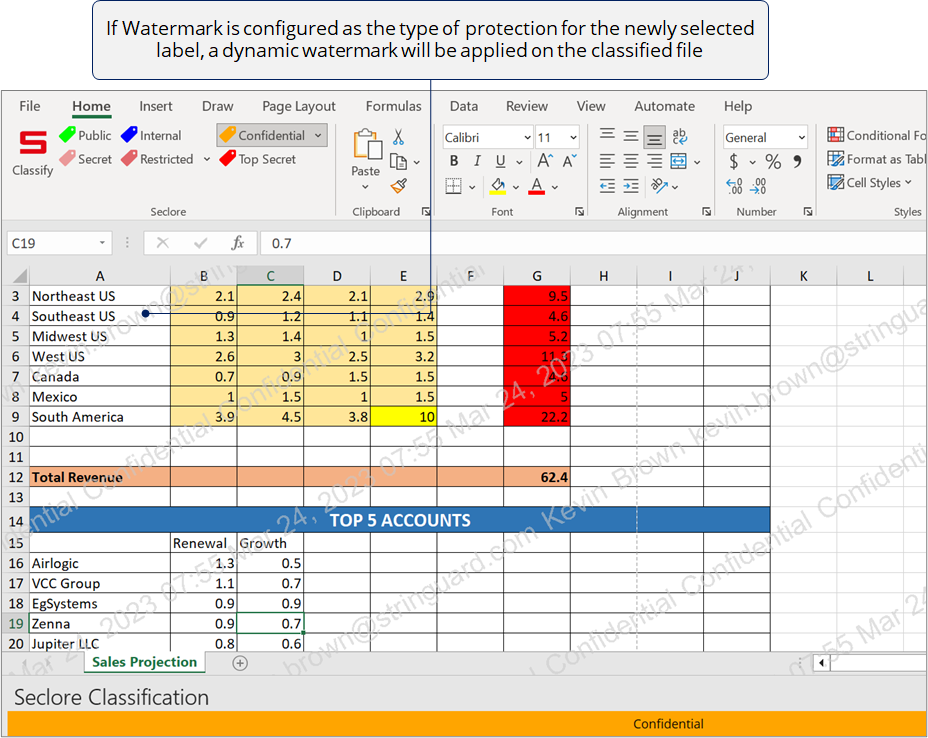Image resolution: width=928 pixels, height=738 pixels.
Task: Copy selection with the Copy icon
Action: (x=398, y=162)
